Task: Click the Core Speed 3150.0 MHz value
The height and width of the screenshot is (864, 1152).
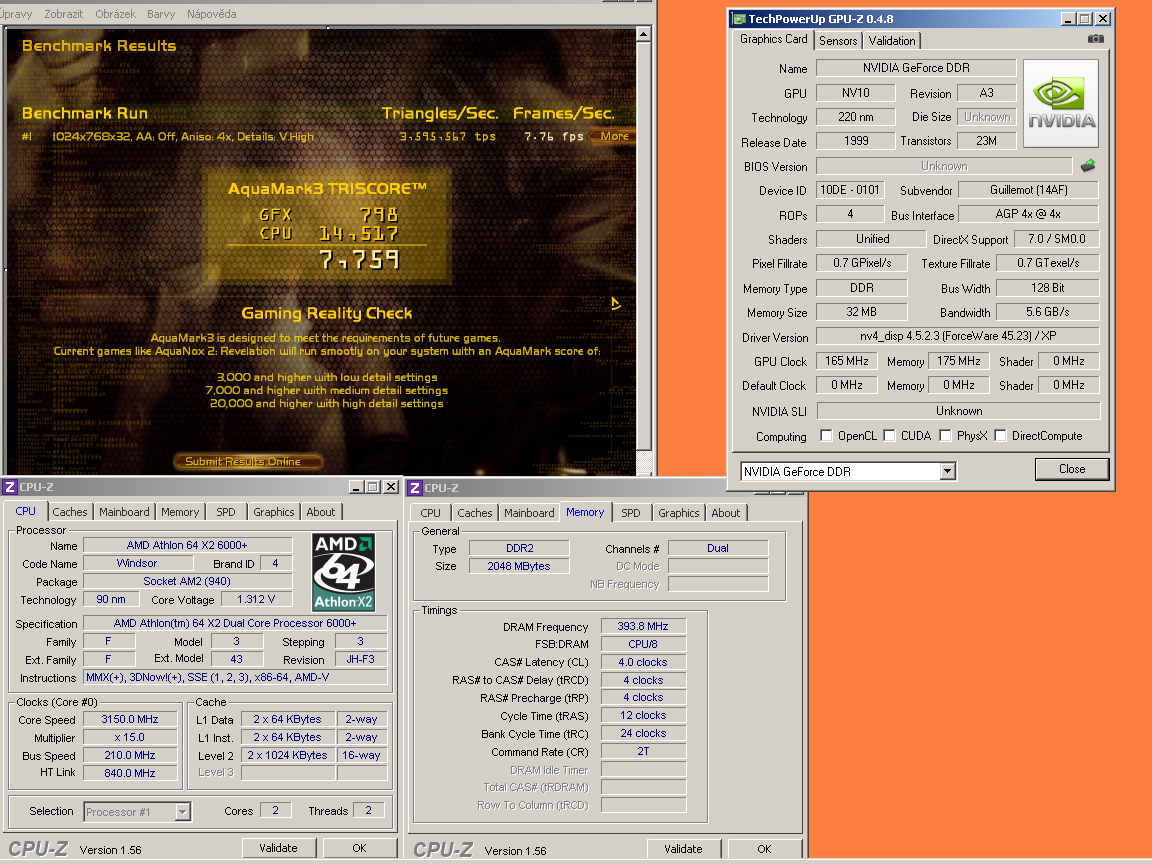Action: coord(130,719)
